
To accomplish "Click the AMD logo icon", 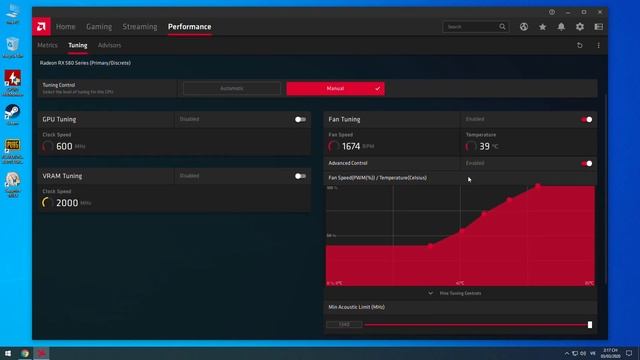I will (x=41, y=27).
